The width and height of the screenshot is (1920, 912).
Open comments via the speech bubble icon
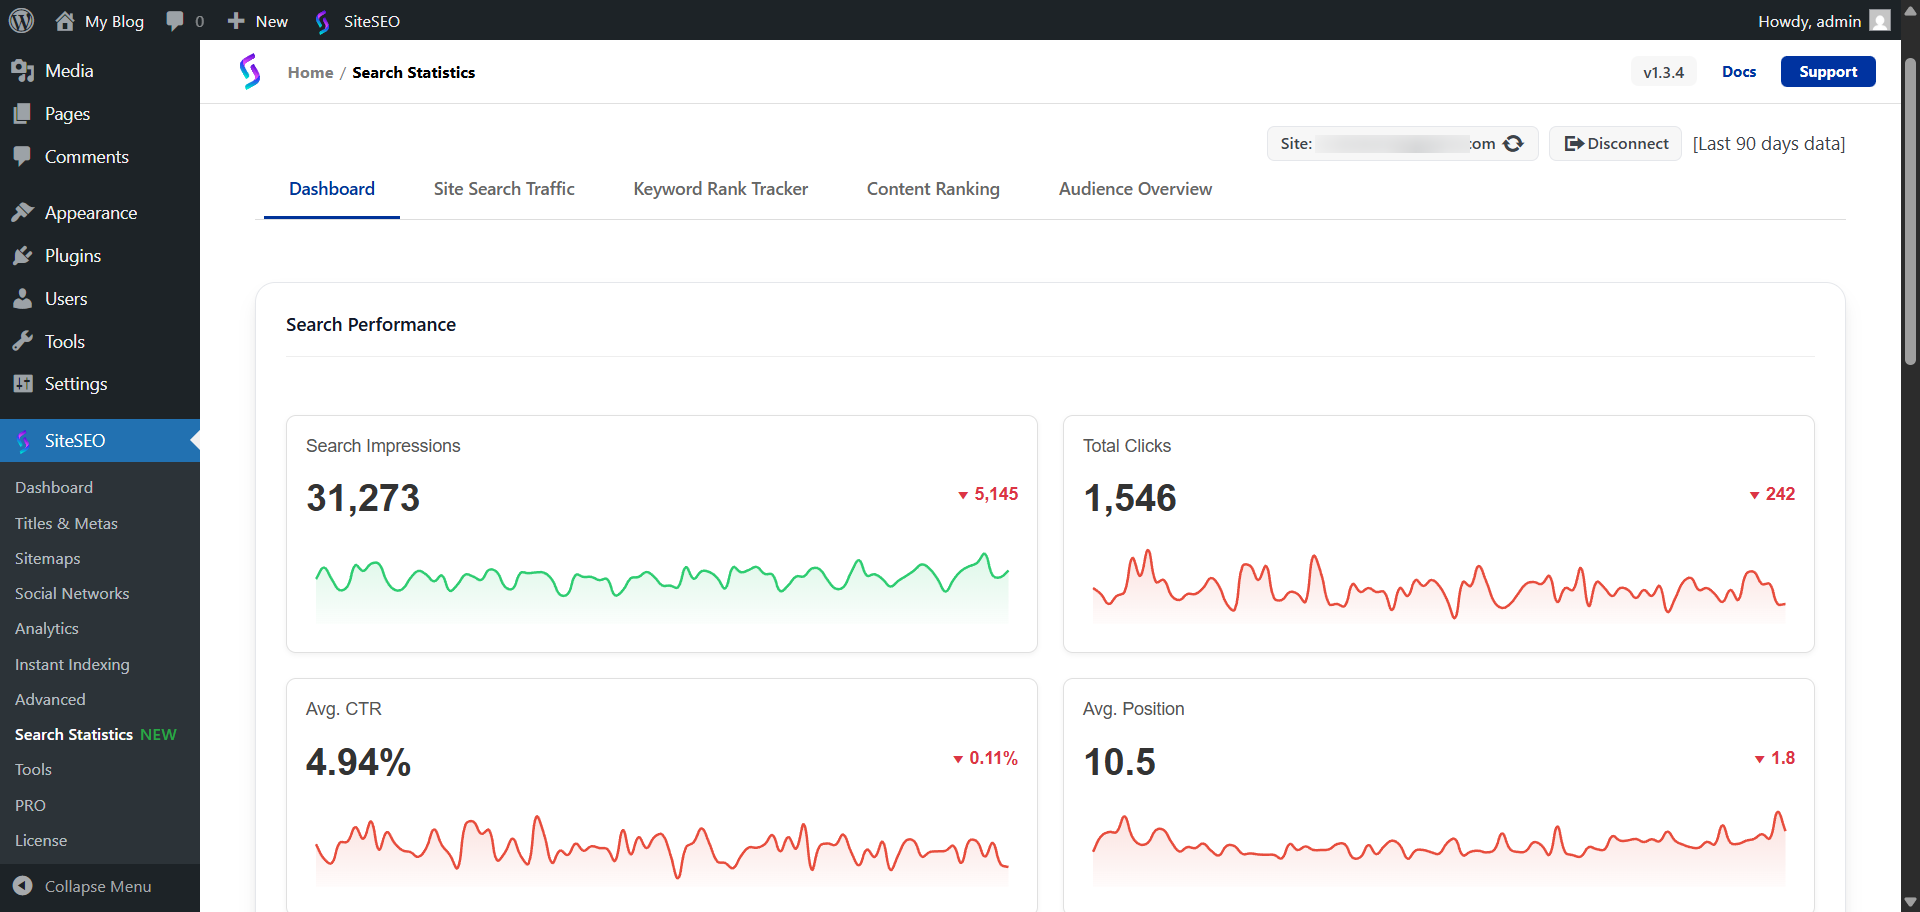(x=174, y=20)
